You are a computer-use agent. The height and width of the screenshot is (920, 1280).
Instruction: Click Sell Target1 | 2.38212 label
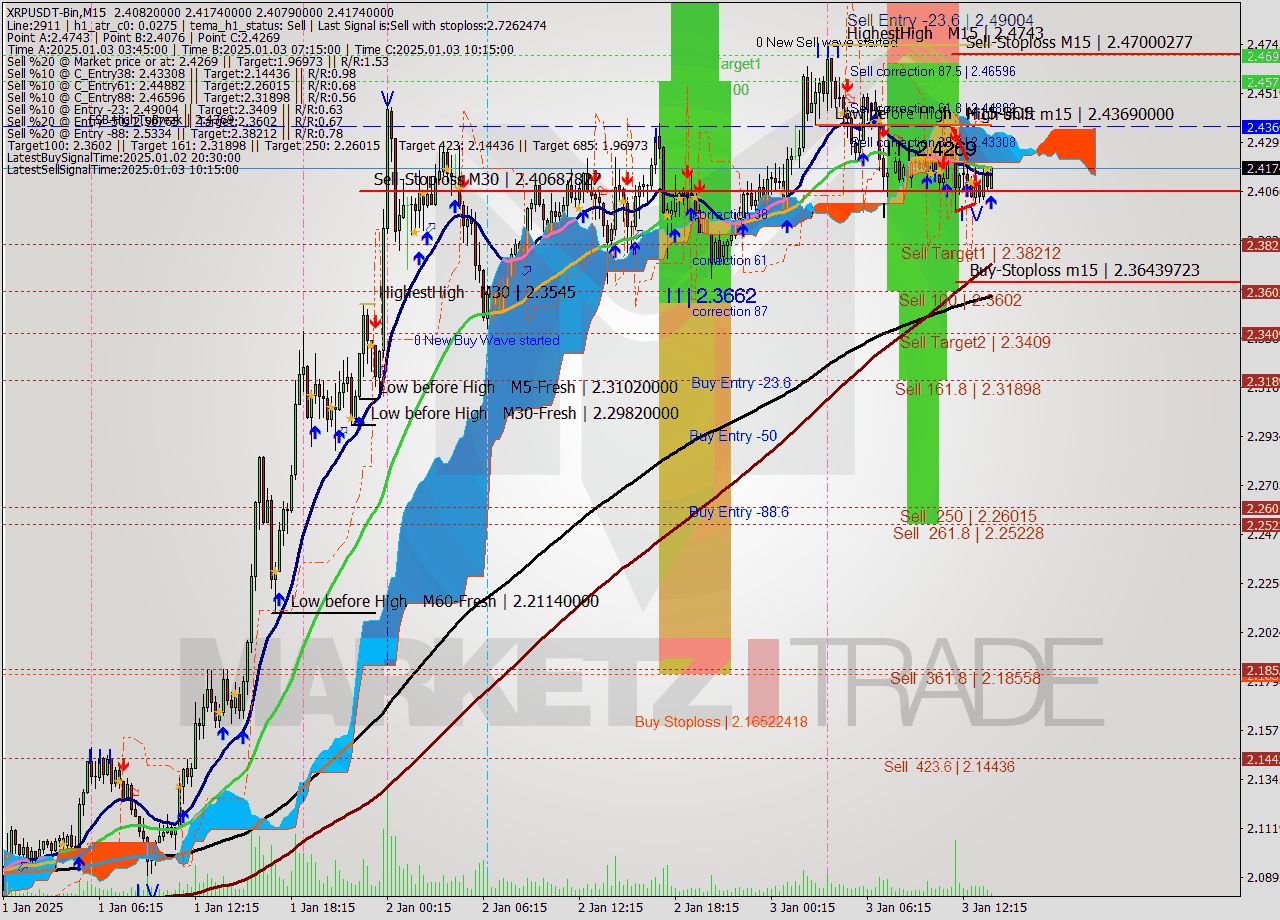[x=981, y=254]
